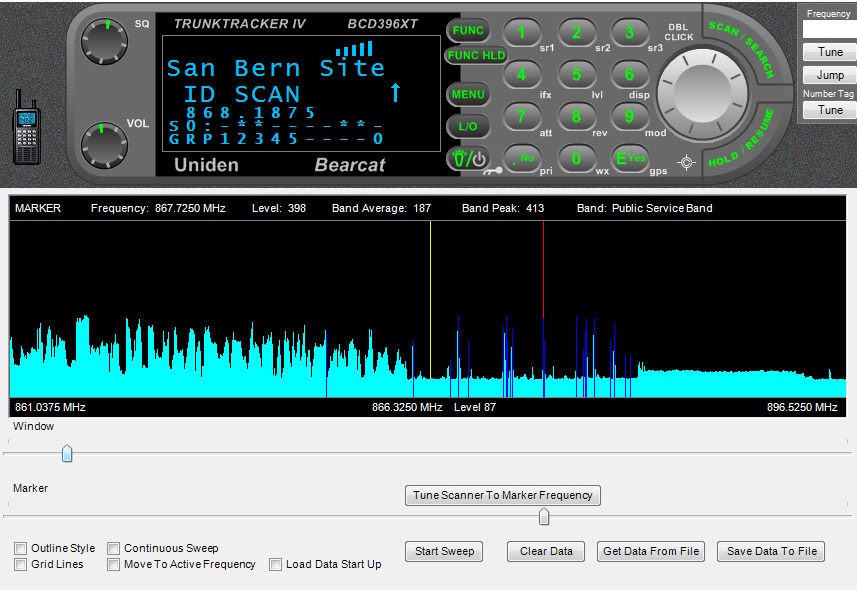
Task: Click the DBL CLICK scroll knob
Action: pyautogui.click(x=702, y=93)
